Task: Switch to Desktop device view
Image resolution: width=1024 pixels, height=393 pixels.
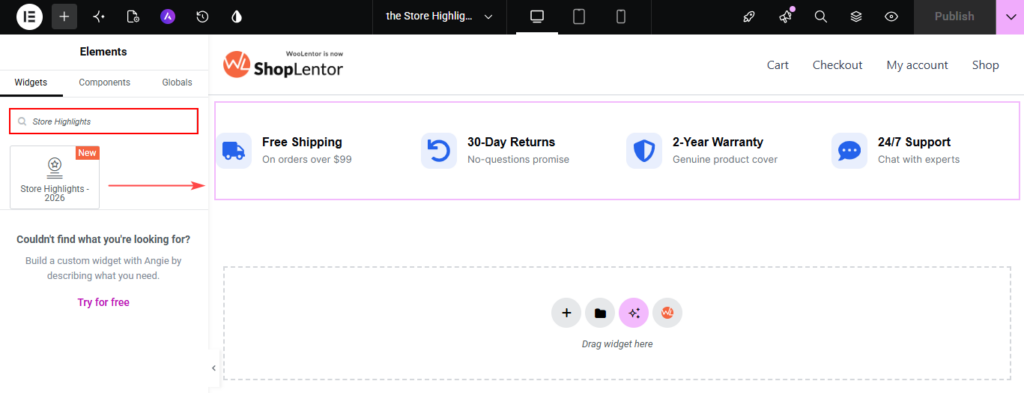Action: tap(537, 16)
